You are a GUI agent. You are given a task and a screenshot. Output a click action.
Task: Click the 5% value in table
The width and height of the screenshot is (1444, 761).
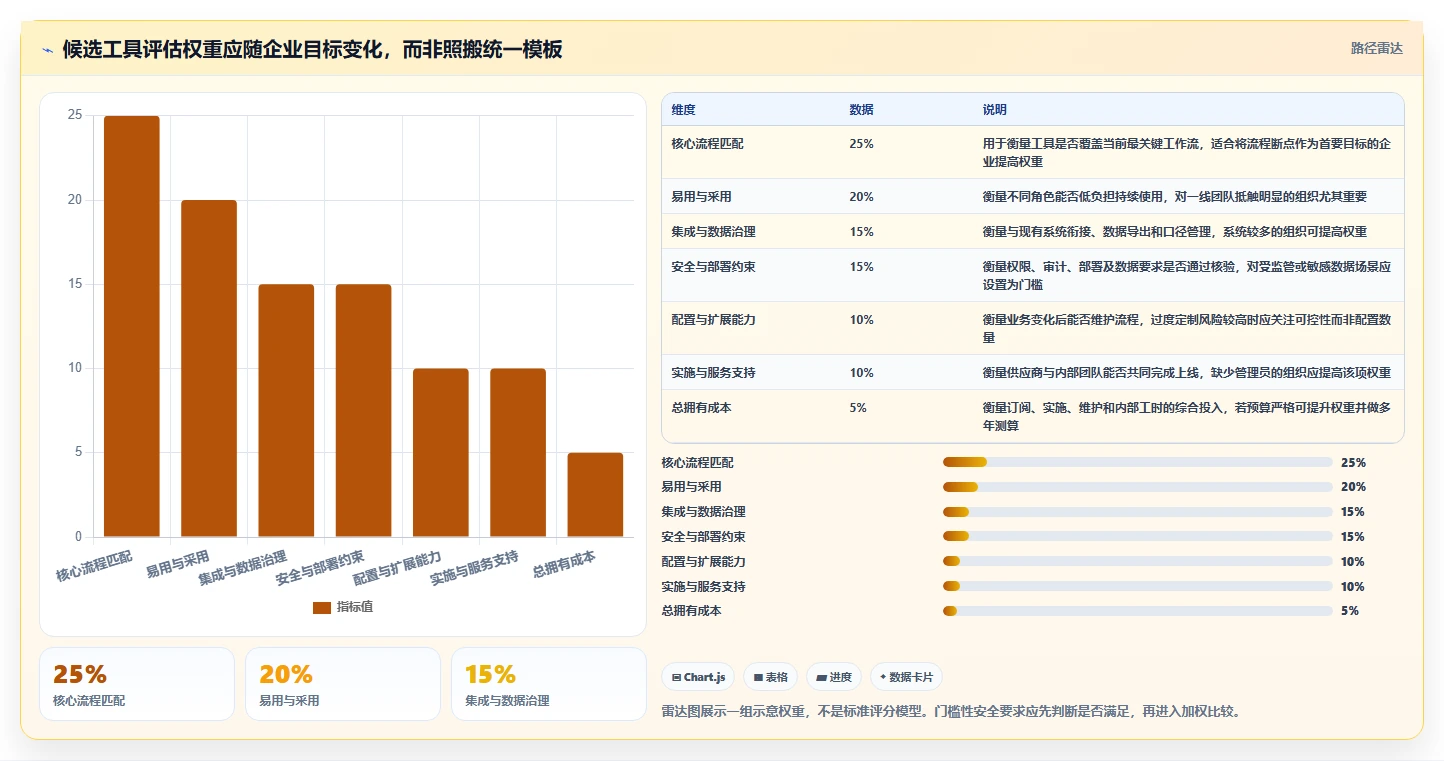(x=858, y=408)
